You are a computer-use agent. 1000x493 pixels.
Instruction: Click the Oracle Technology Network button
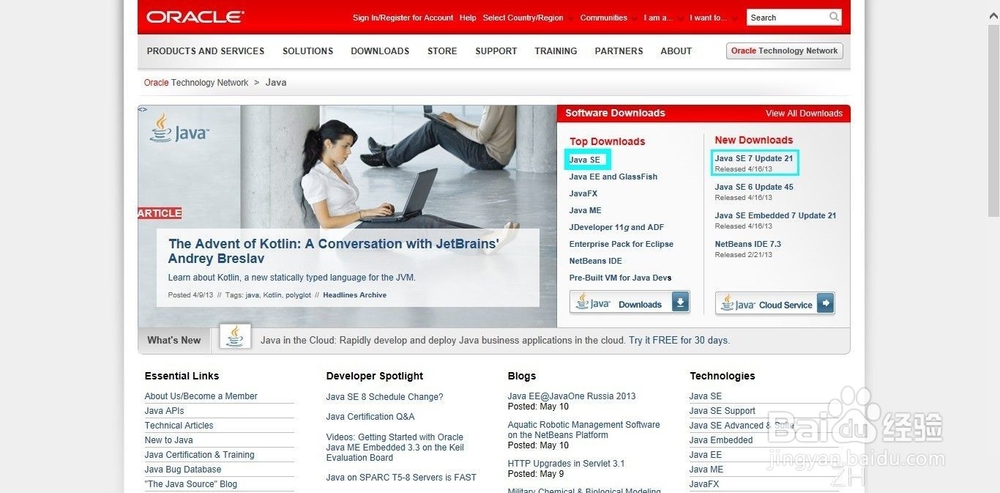(784, 51)
